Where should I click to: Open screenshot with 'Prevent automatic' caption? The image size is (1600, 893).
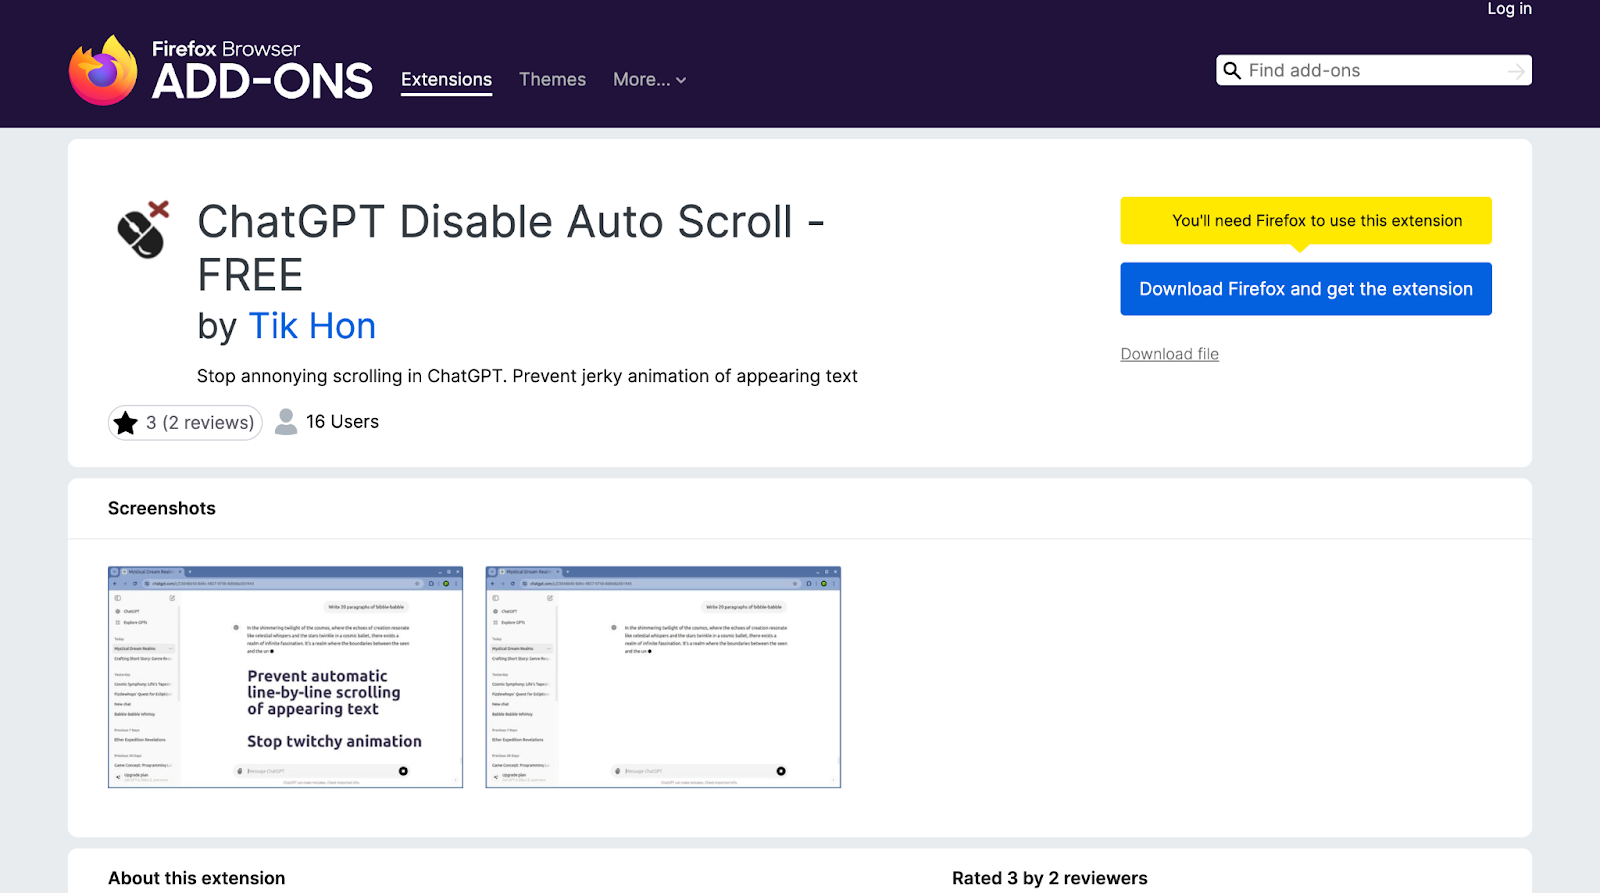pos(285,677)
